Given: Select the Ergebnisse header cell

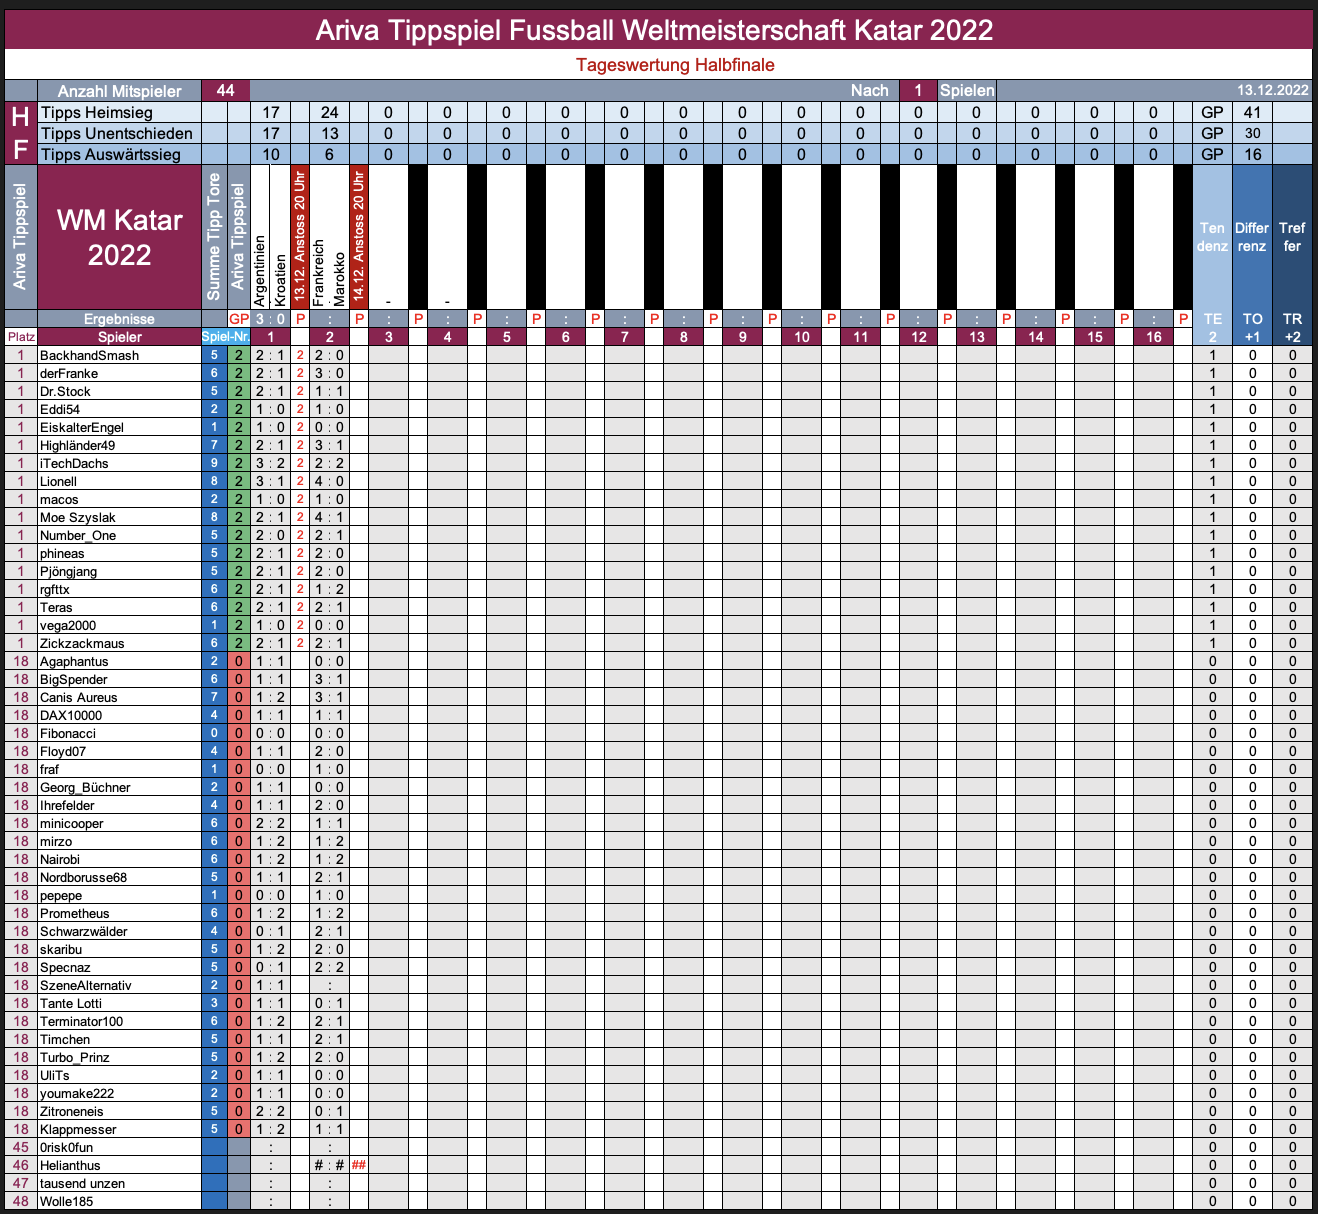Looking at the screenshot, I should (119, 319).
